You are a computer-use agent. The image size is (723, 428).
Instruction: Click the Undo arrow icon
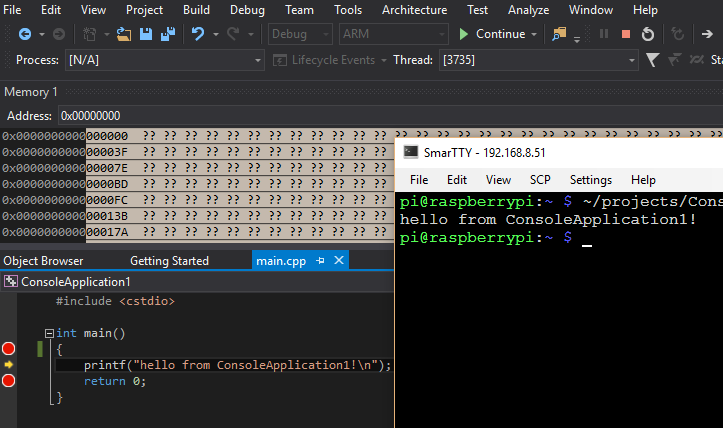(x=198, y=34)
